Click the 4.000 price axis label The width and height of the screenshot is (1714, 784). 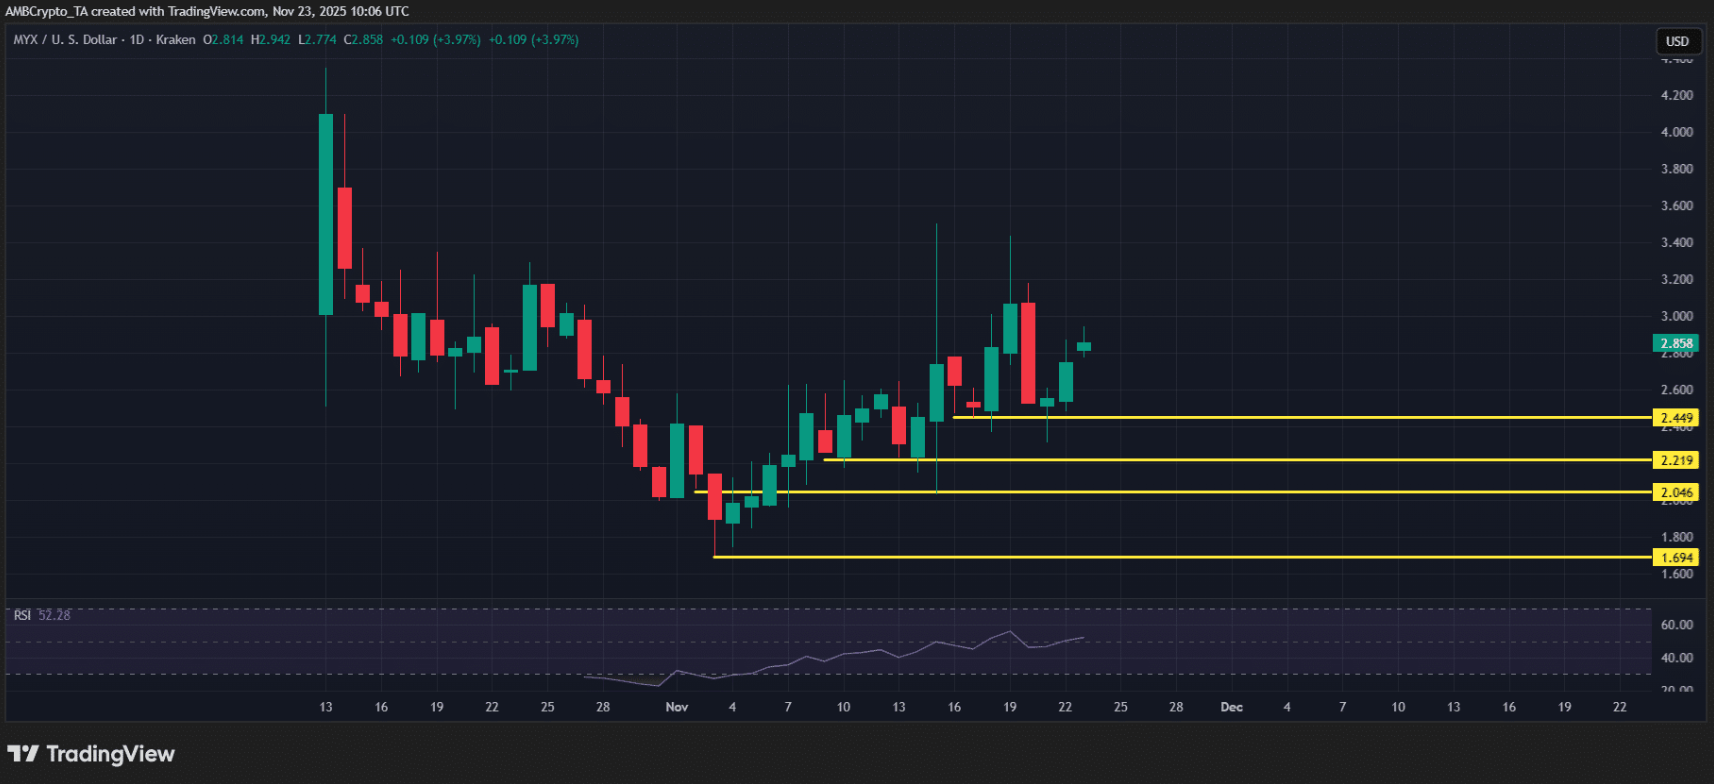pyautogui.click(x=1676, y=132)
